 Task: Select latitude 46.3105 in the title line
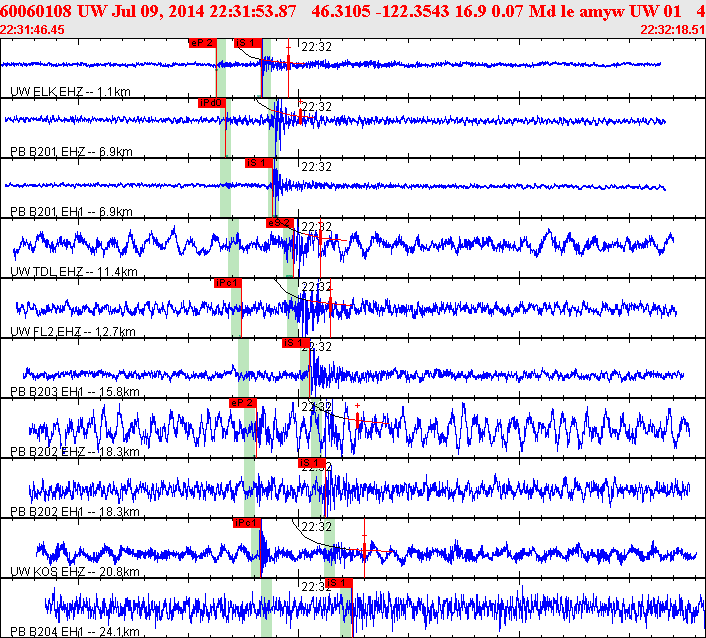(341, 11)
